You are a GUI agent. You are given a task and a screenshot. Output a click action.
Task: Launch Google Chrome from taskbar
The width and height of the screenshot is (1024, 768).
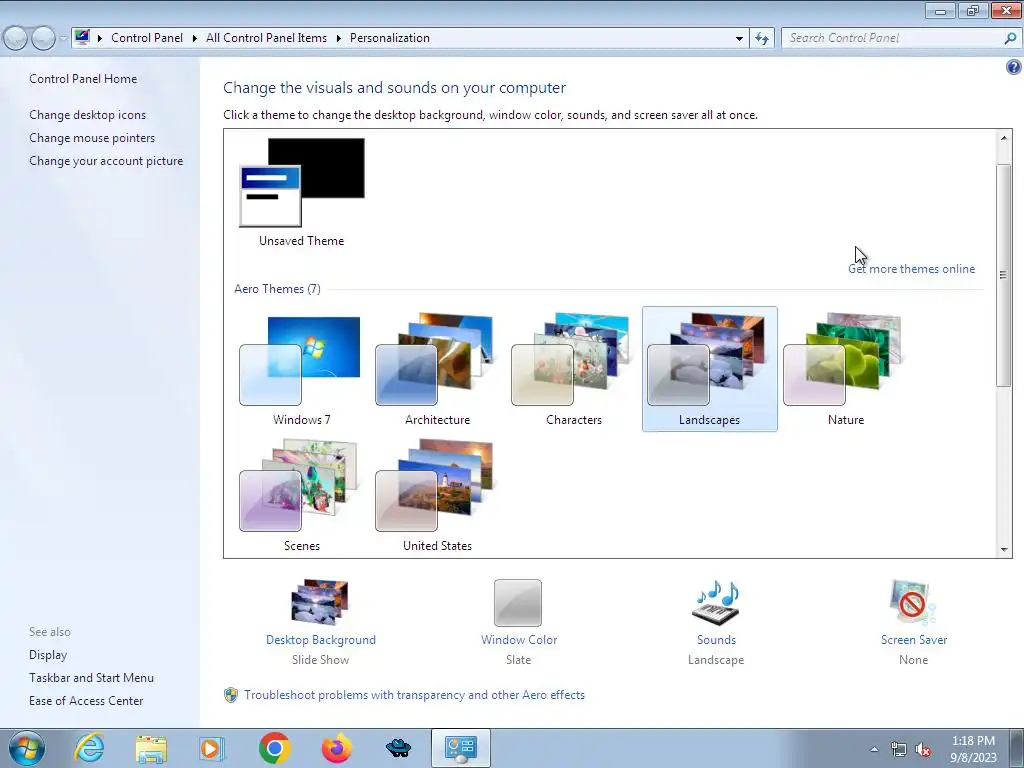click(x=274, y=748)
